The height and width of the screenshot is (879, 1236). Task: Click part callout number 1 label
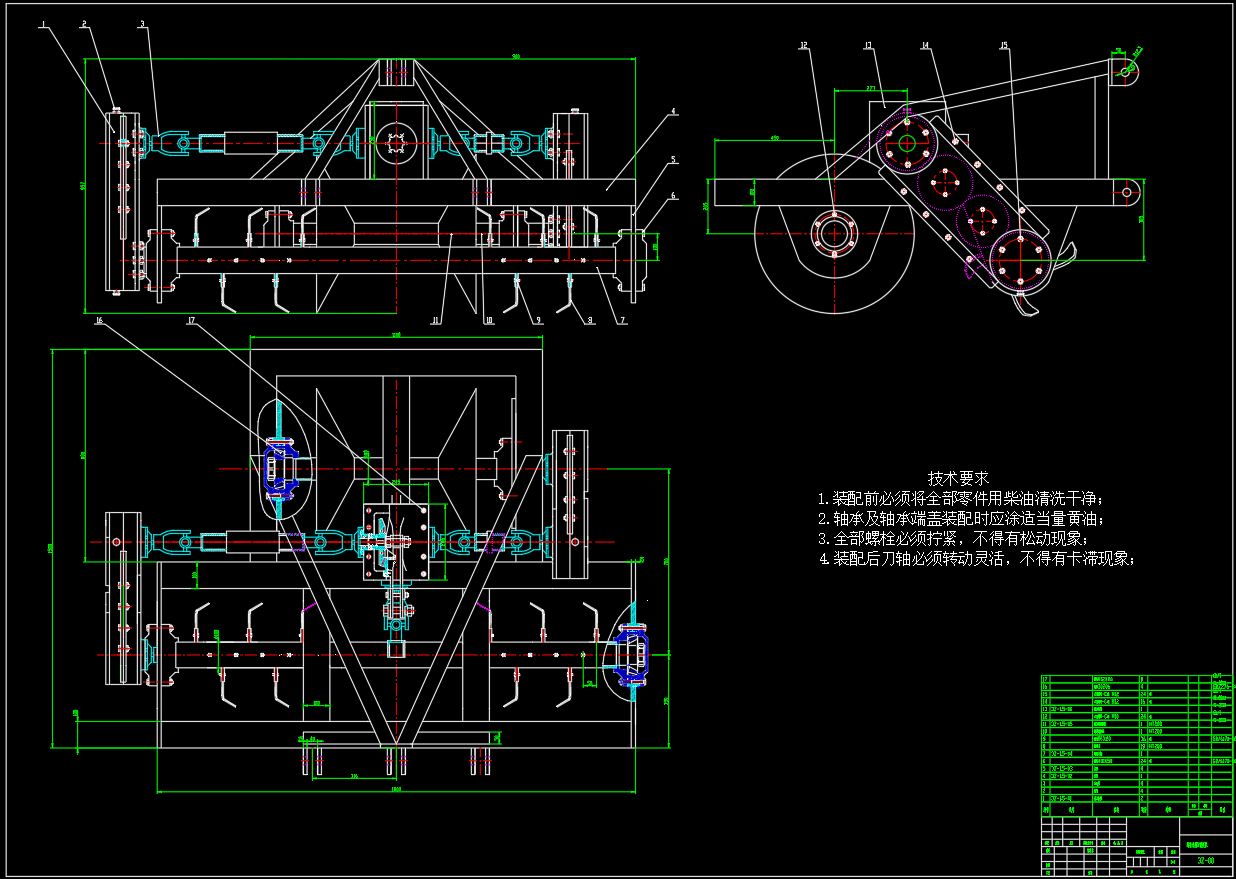(x=44, y=24)
